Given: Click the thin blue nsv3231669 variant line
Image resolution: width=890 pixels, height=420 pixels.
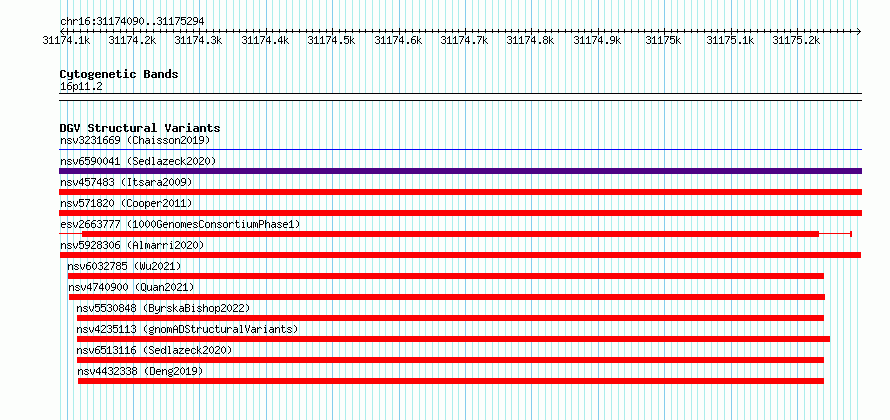Looking at the screenshot, I should [460, 150].
